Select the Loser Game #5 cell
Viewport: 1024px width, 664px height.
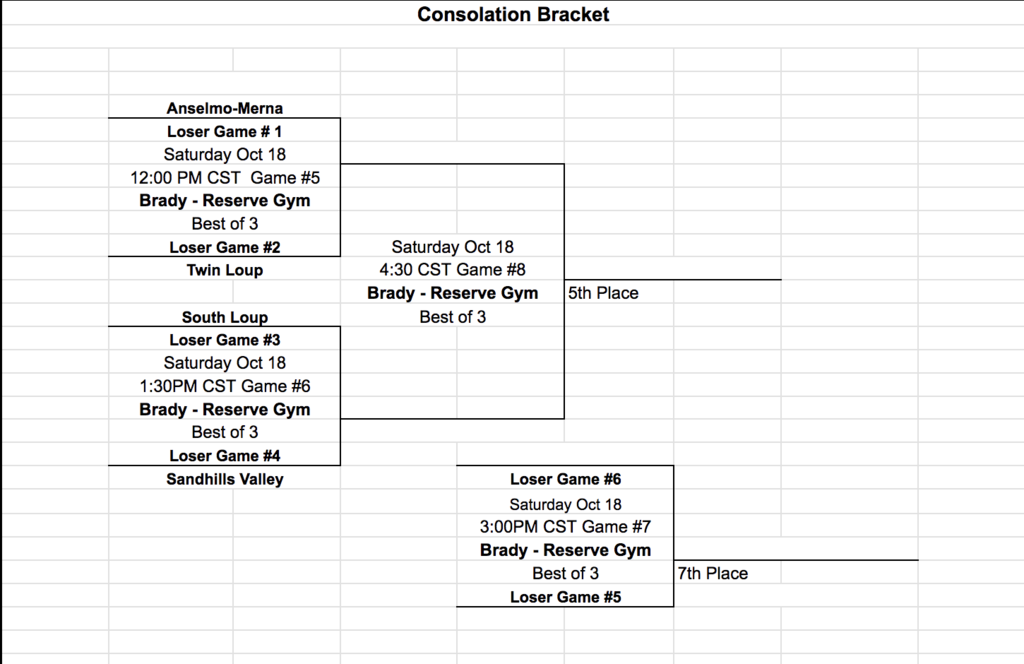coord(566,597)
